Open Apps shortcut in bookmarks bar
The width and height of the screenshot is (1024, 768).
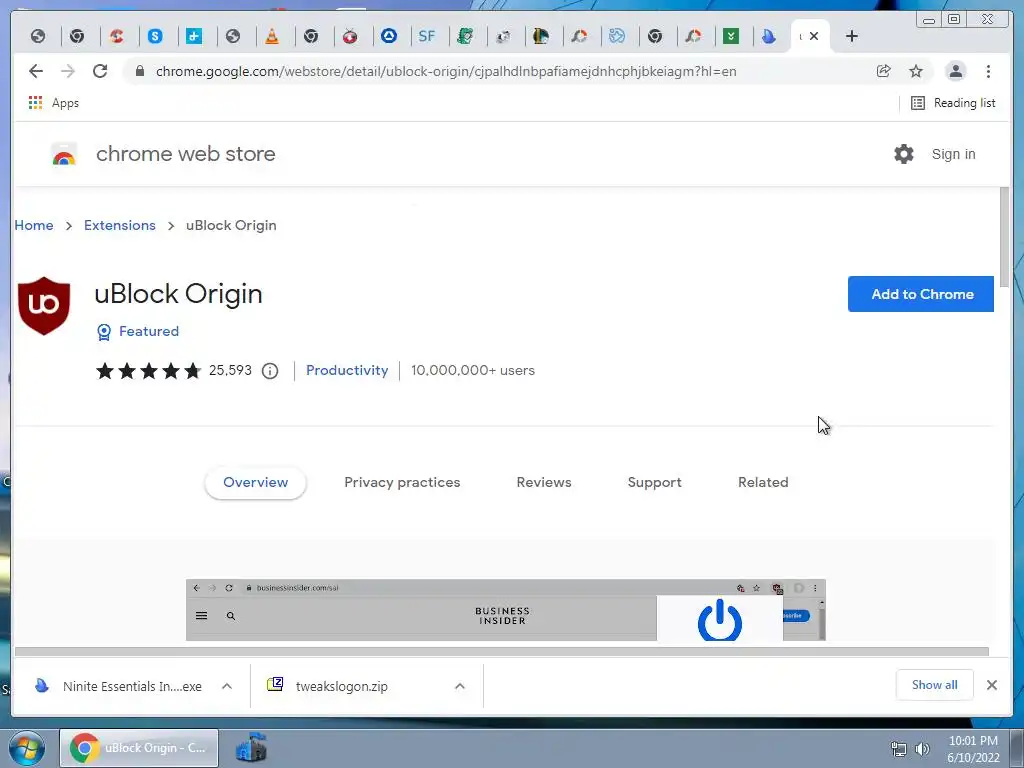point(54,103)
